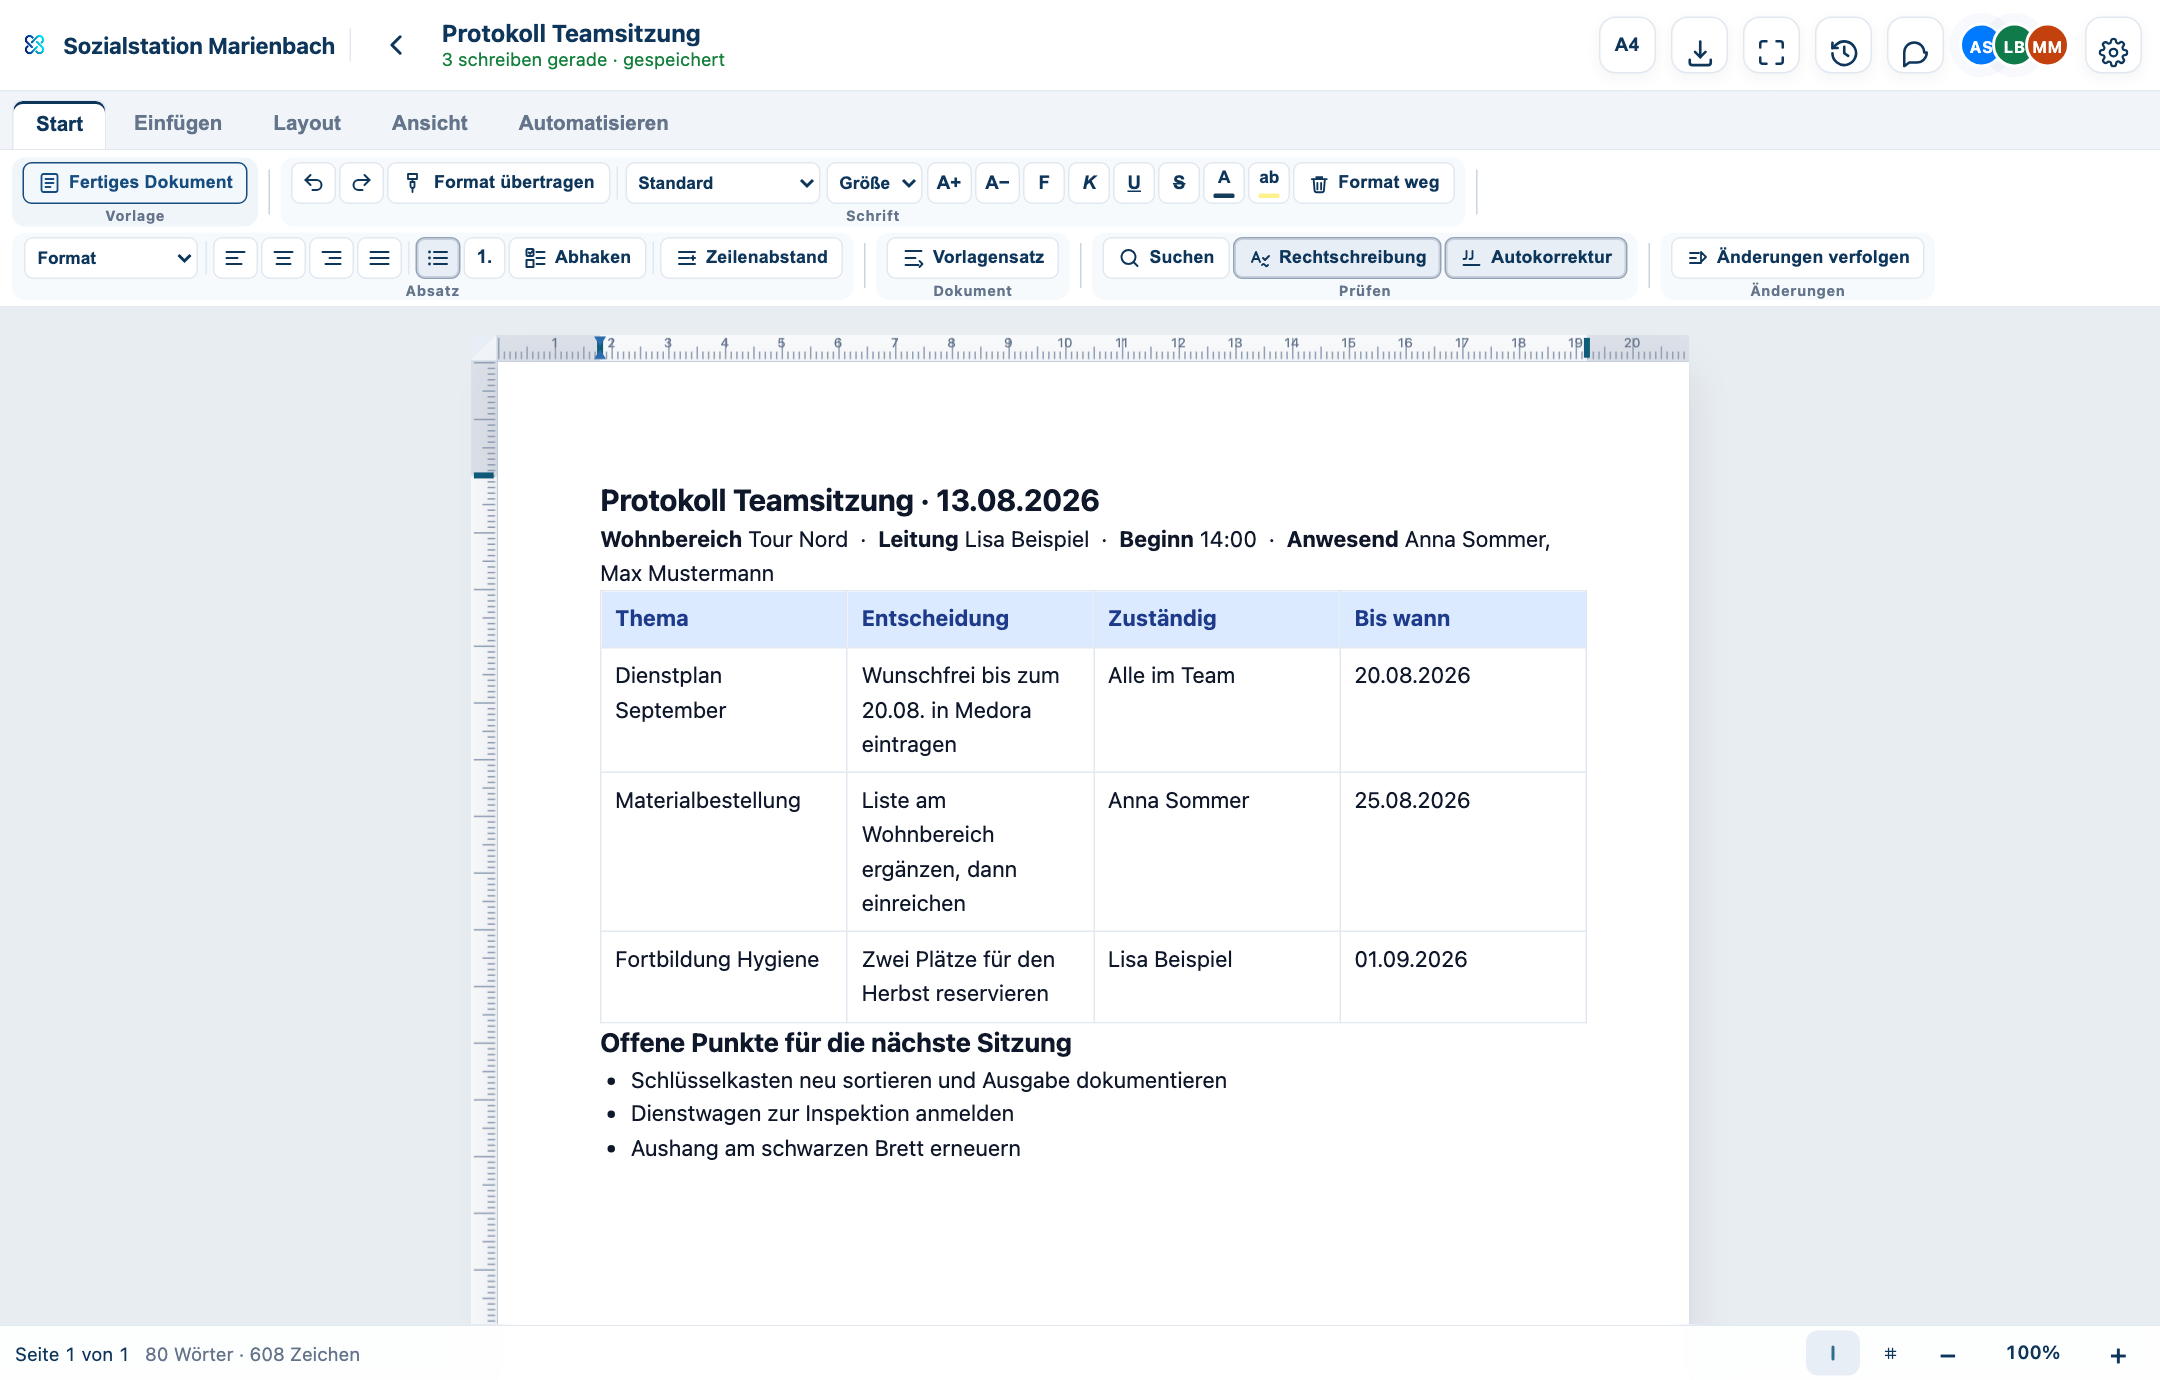Click the left indent ruler marker

pos(600,348)
